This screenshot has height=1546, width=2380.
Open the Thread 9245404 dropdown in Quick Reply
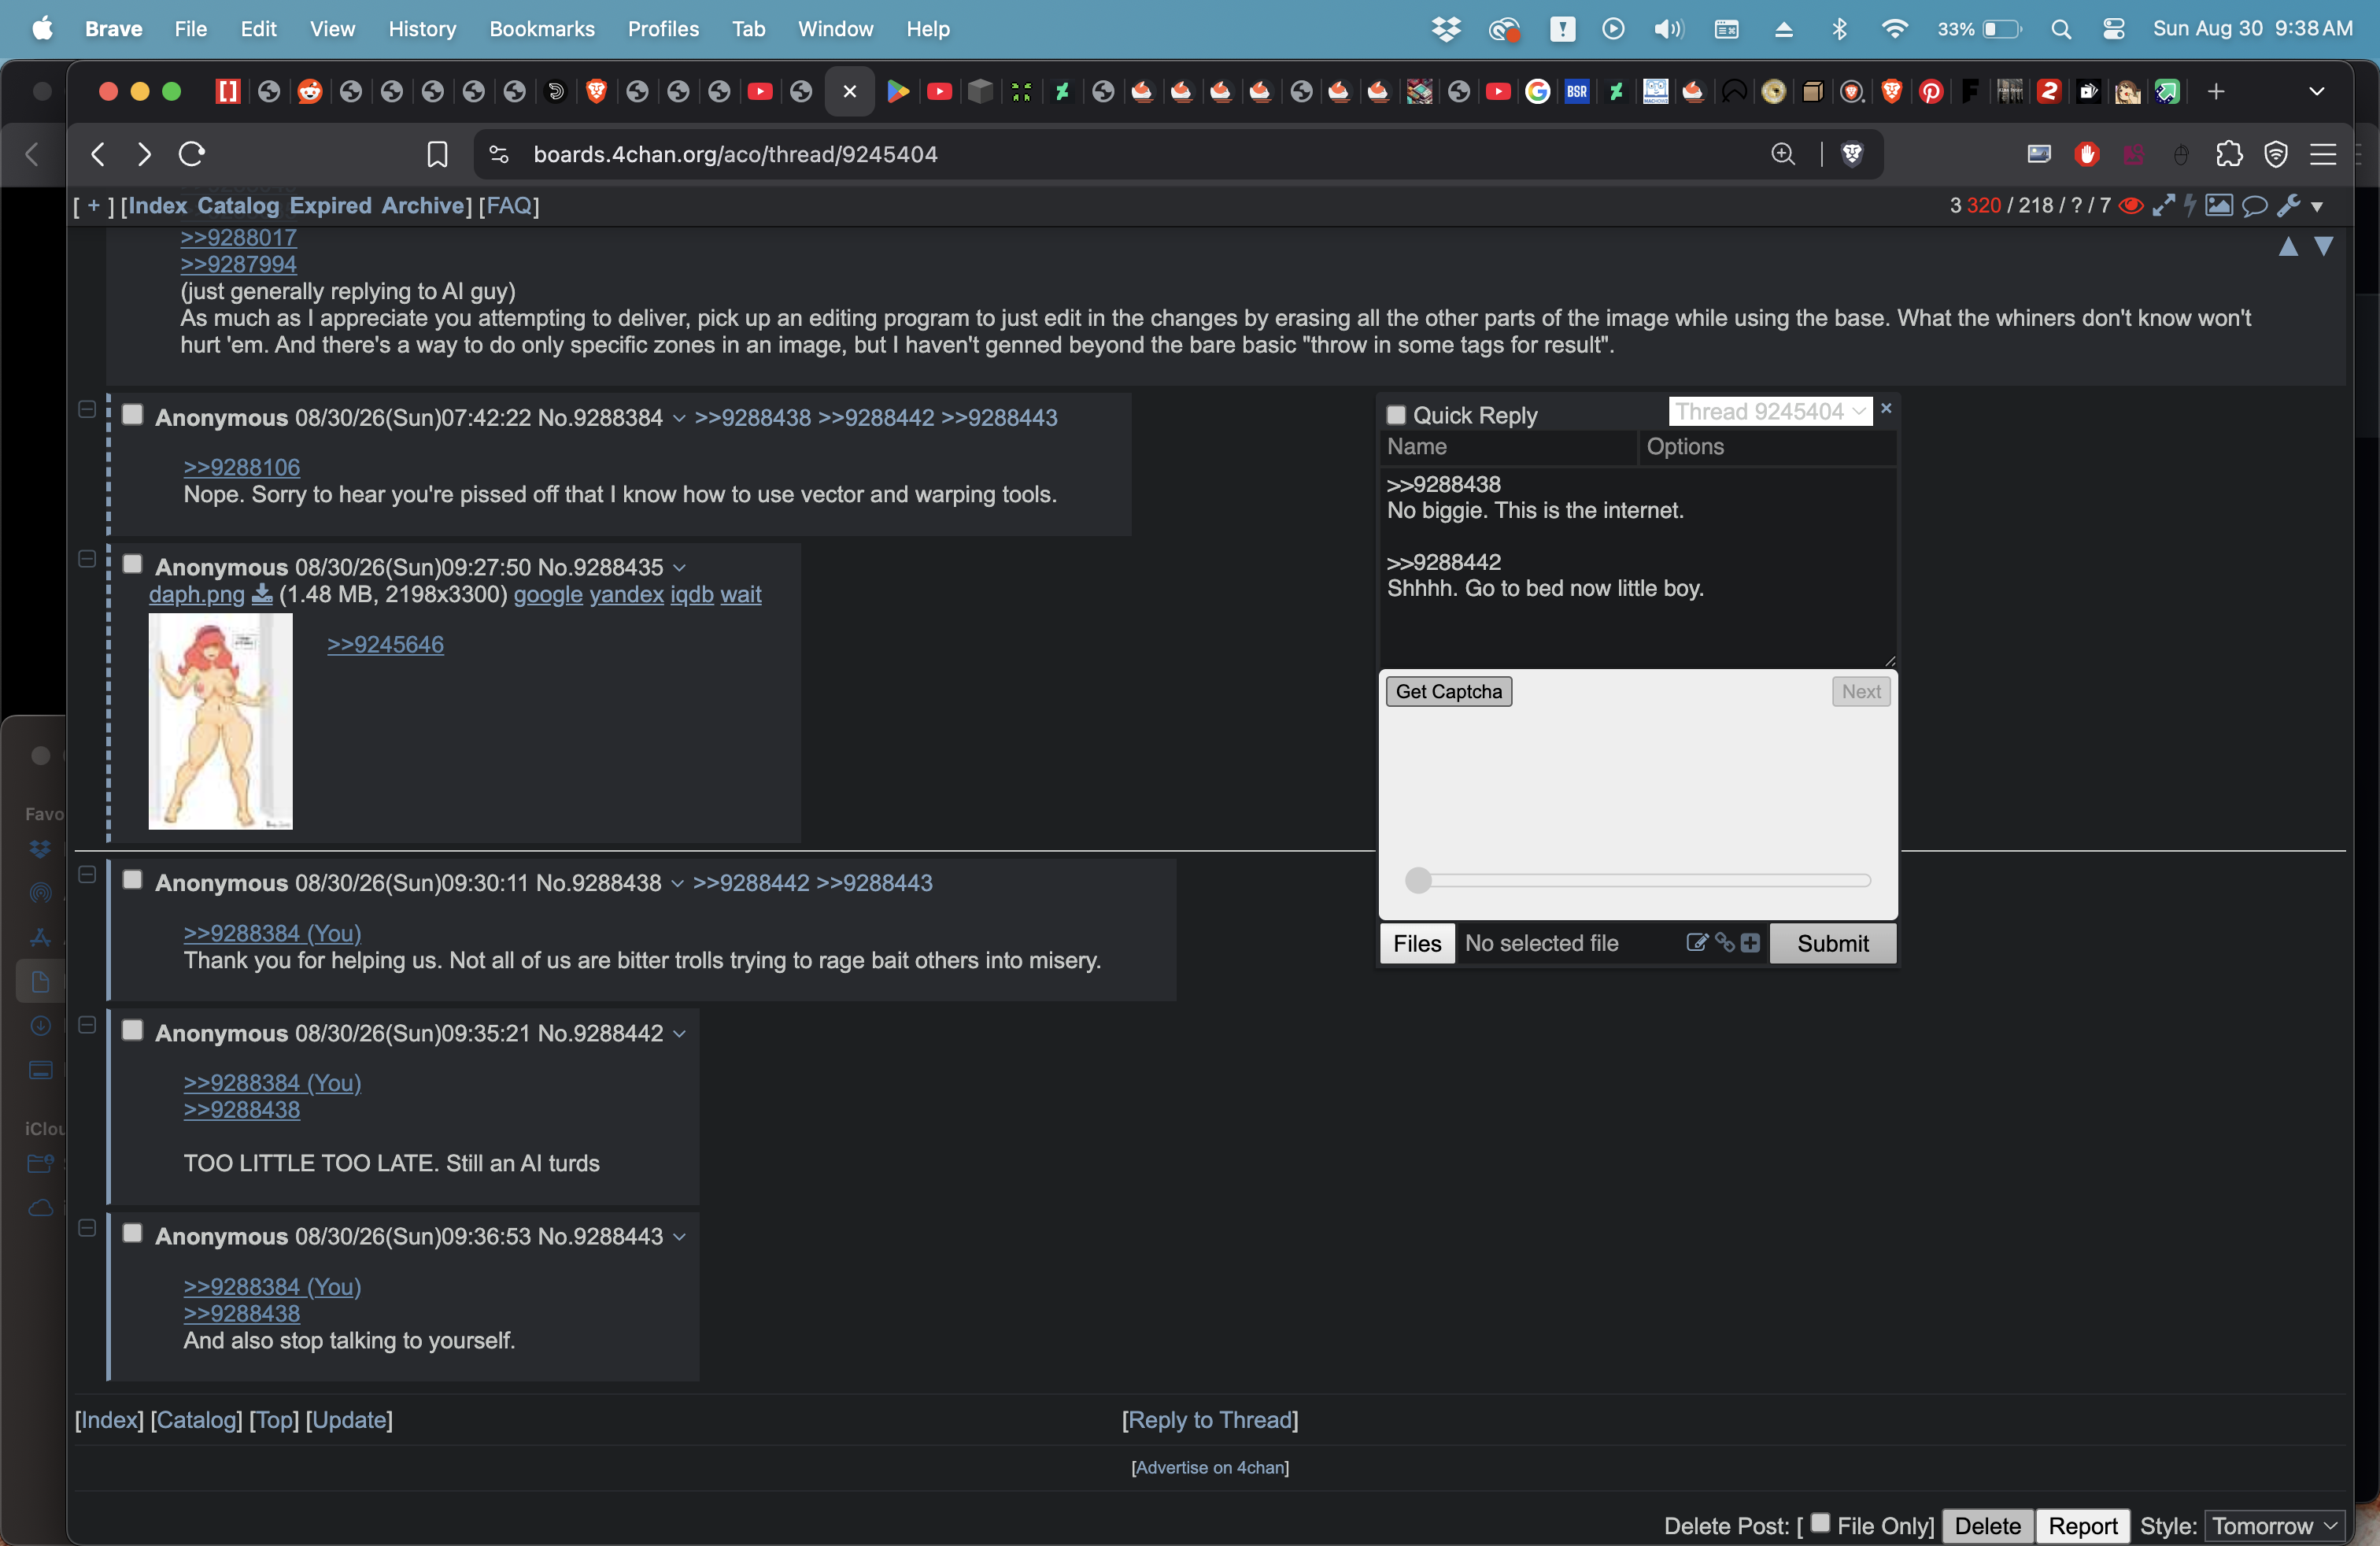1770,412
